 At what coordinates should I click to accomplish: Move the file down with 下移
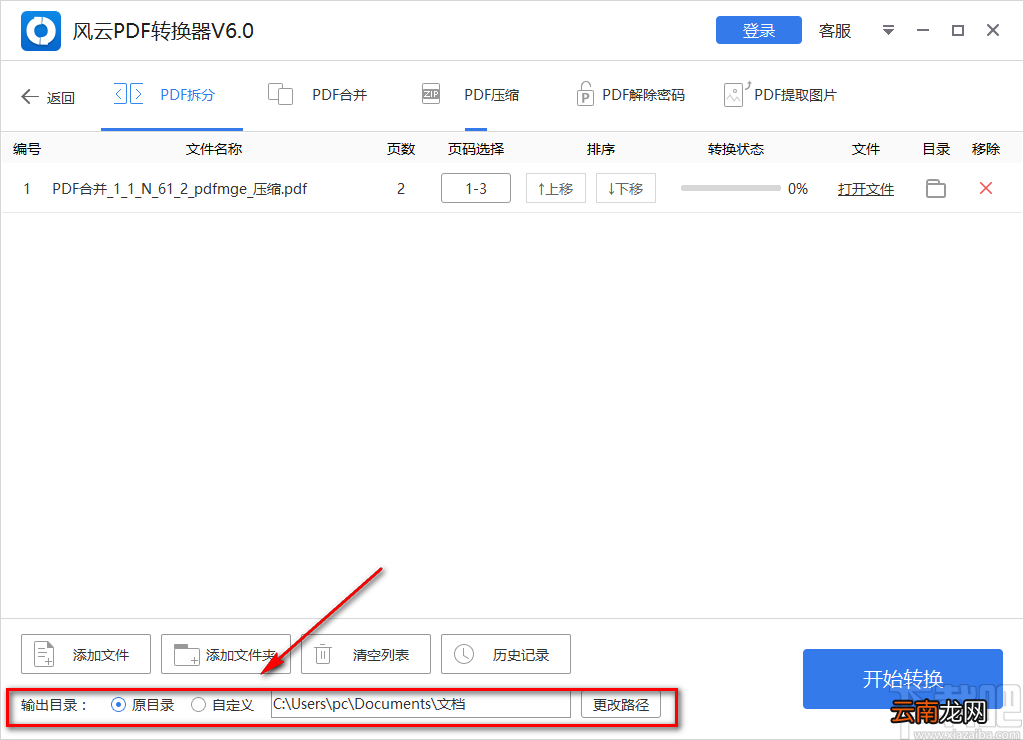[626, 189]
